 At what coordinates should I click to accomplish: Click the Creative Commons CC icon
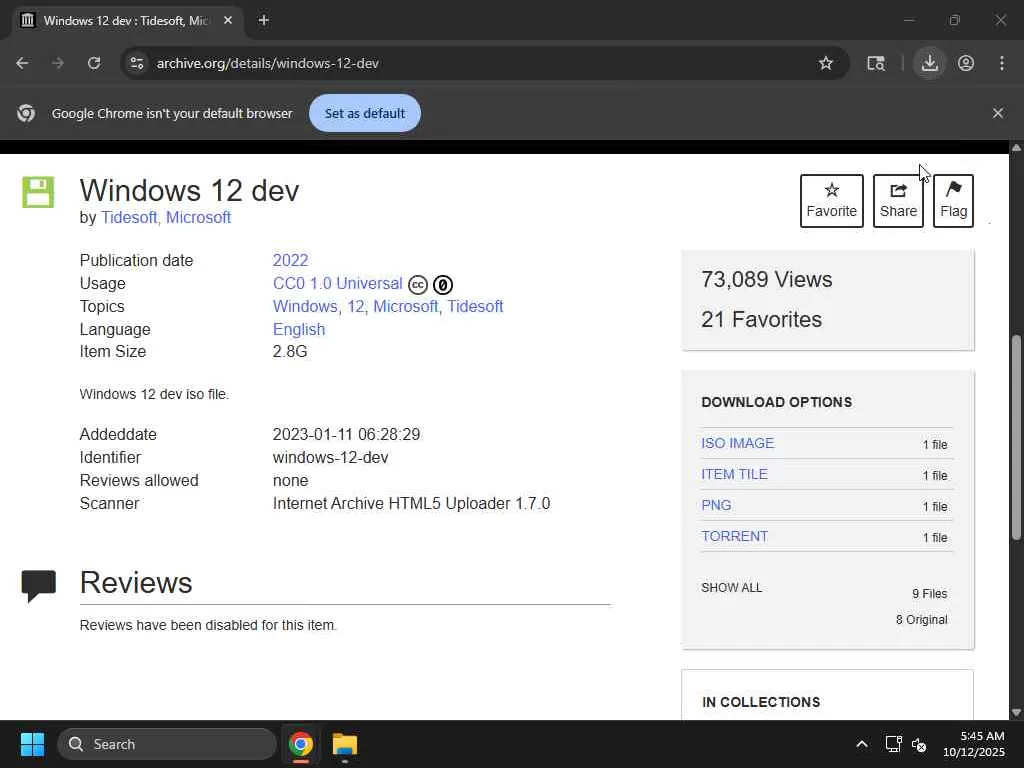(x=418, y=285)
